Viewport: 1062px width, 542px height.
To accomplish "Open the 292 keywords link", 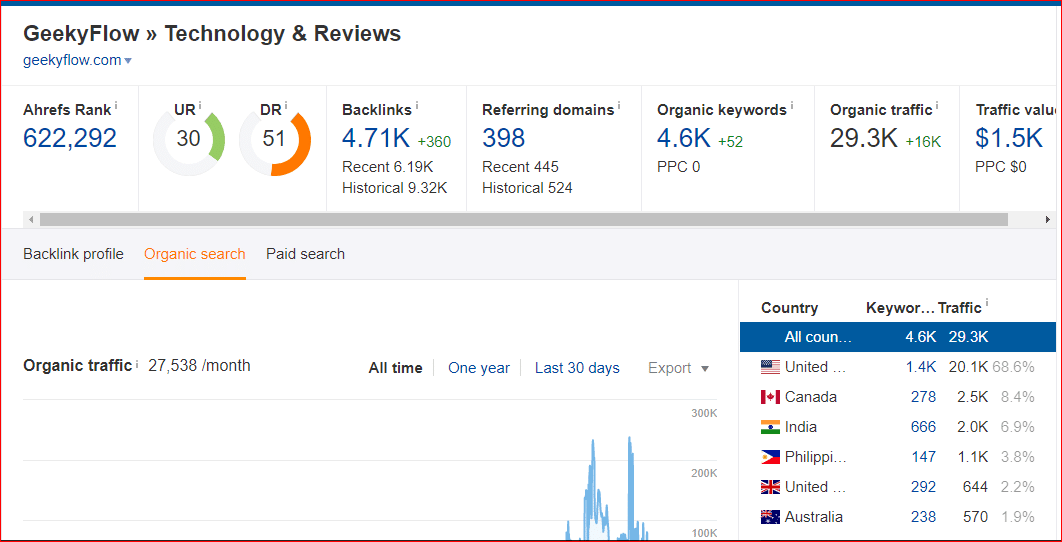I will (x=923, y=487).
